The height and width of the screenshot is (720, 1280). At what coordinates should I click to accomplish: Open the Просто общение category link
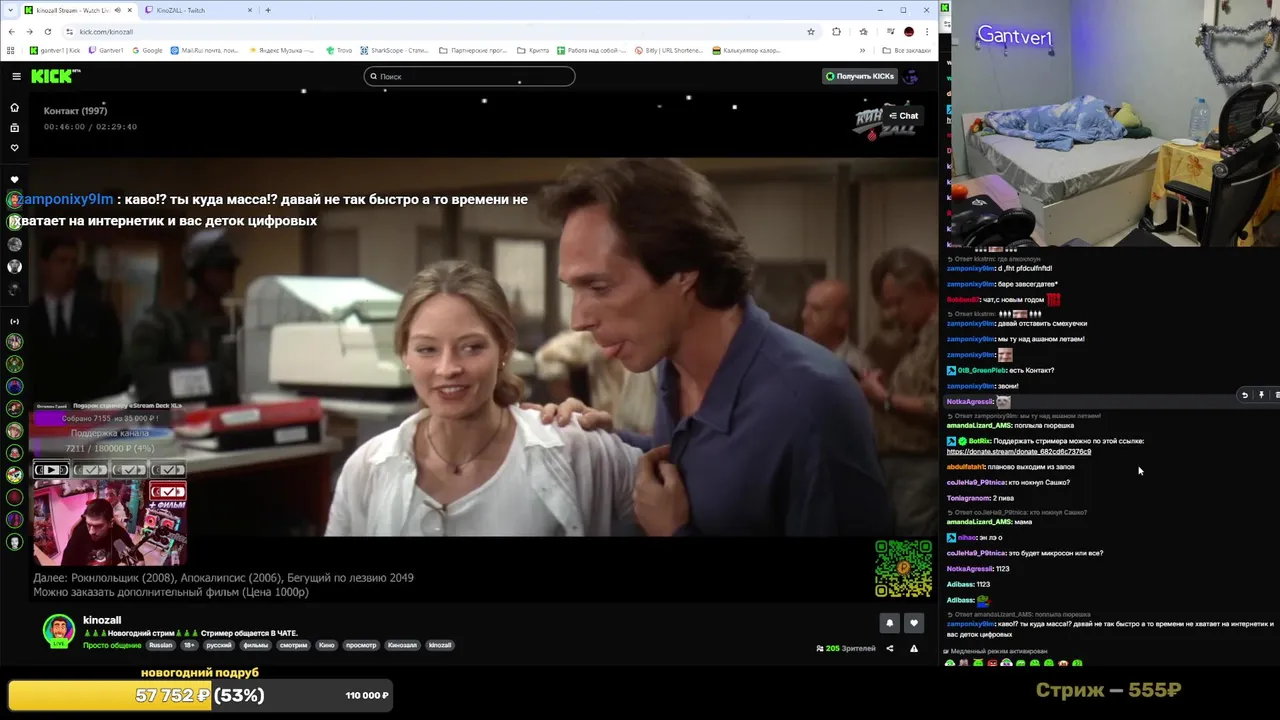point(112,645)
